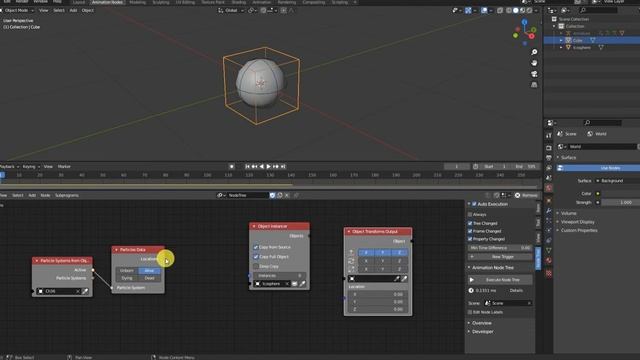The width and height of the screenshot is (640, 360).
Task: Open viewport Add menu
Action: [73, 11]
